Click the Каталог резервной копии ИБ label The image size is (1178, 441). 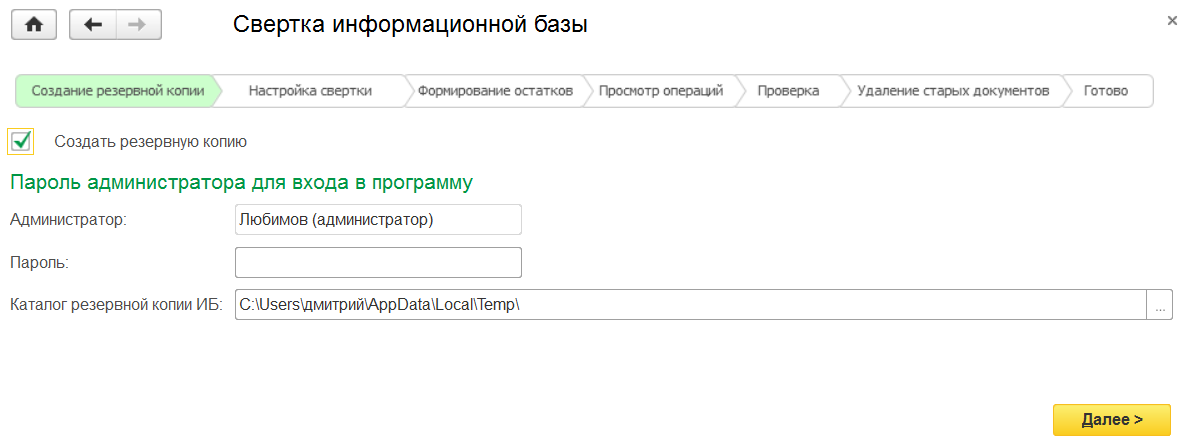tap(115, 305)
